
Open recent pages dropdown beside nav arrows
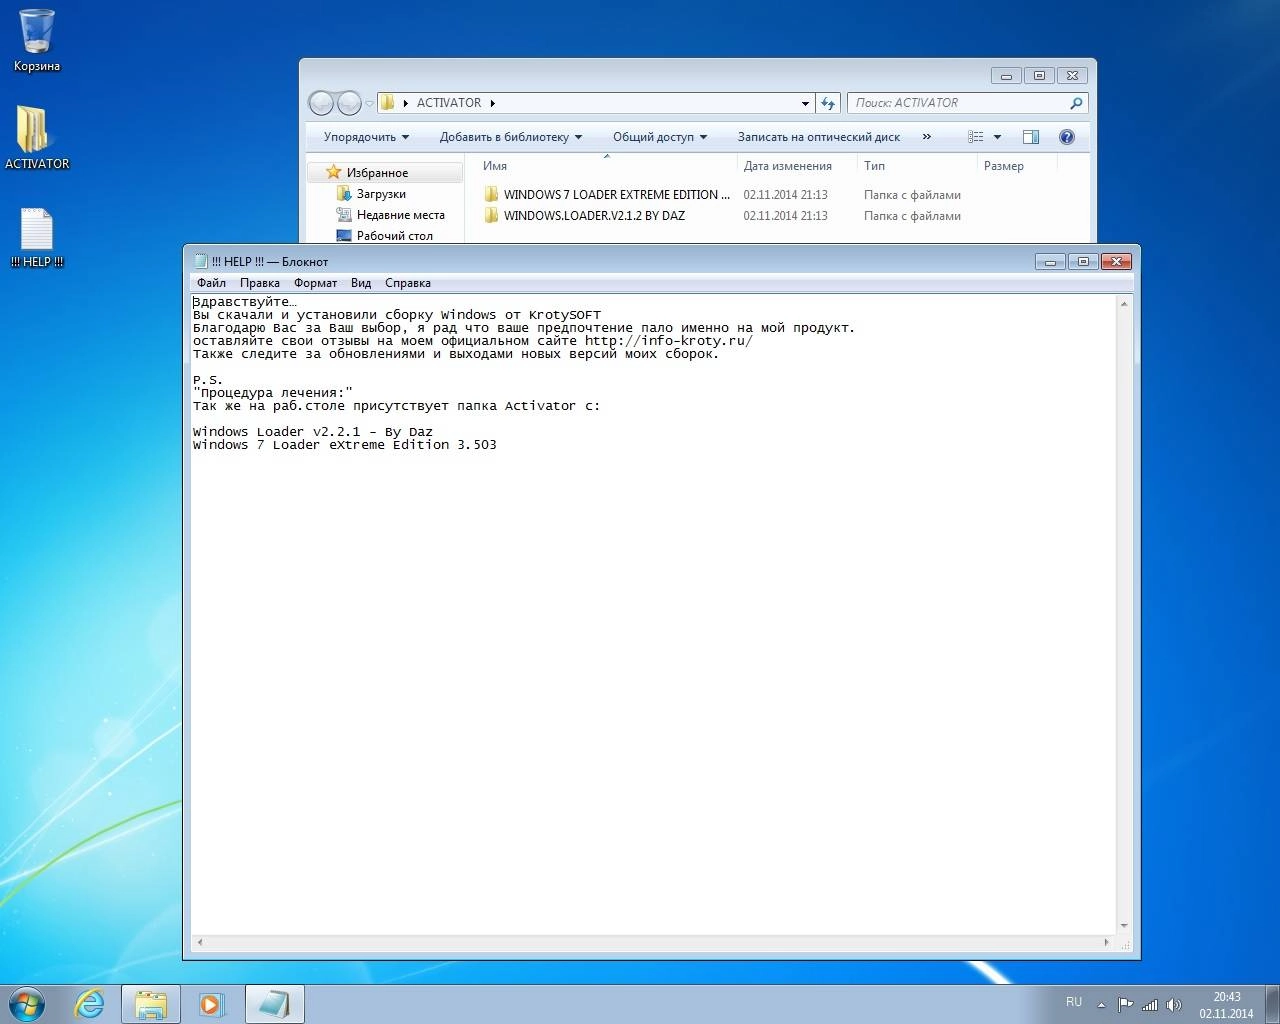pyautogui.click(x=370, y=103)
